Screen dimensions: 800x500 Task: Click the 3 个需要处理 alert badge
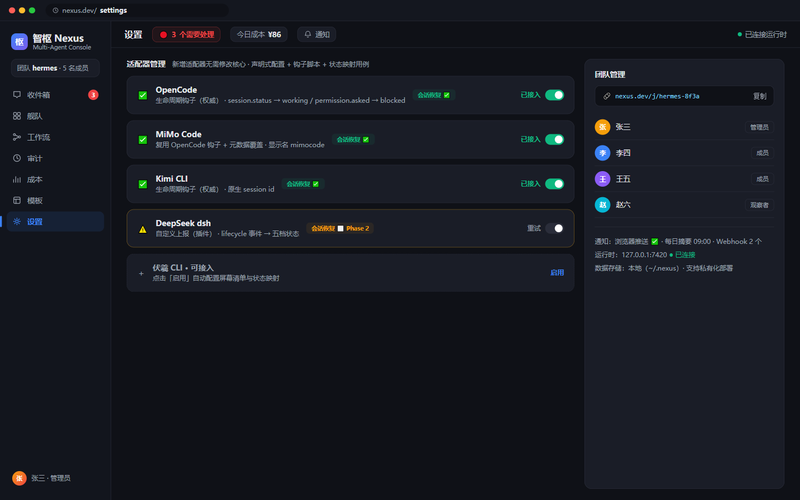tap(187, 35)
